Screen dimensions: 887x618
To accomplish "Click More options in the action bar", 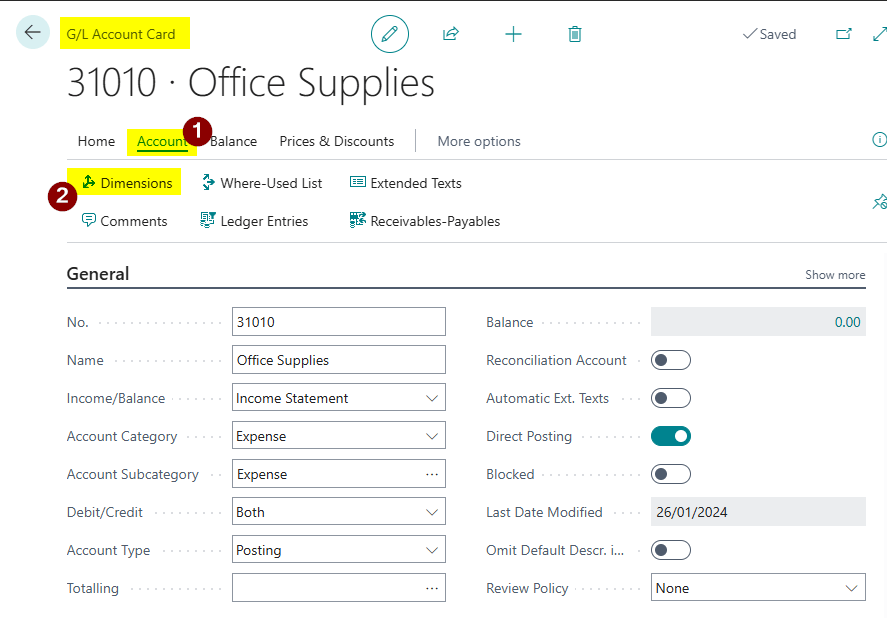I will coord(479,141).
